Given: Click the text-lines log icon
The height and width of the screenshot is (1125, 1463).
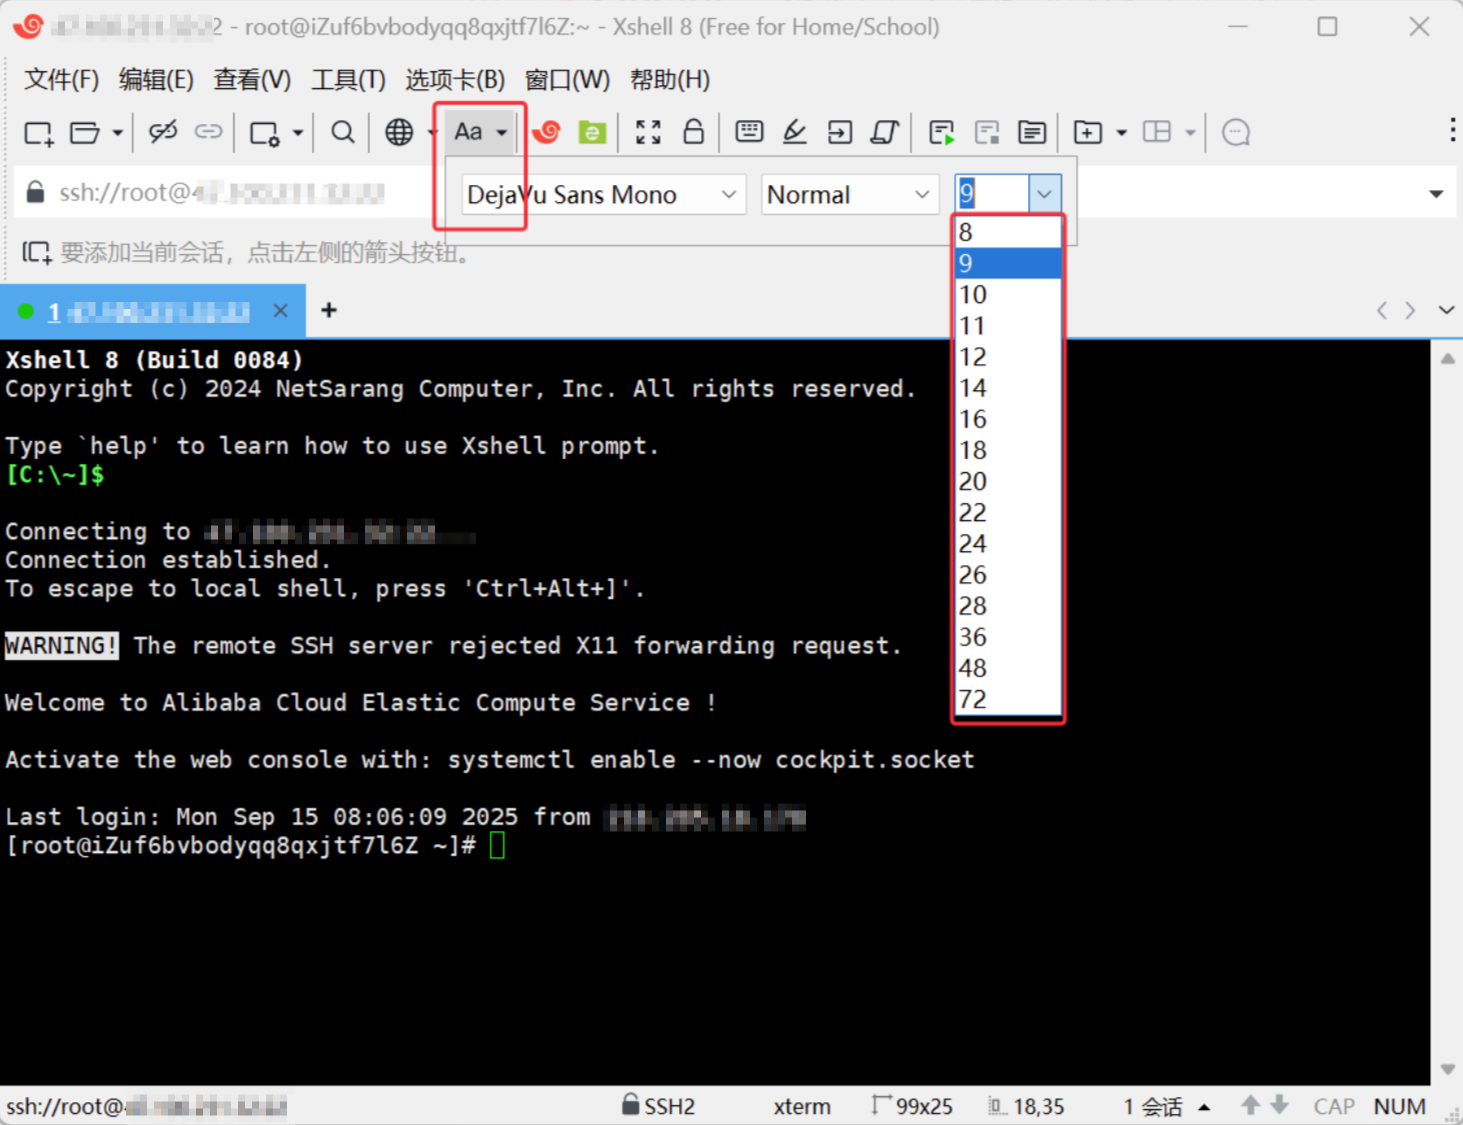Looking at the screenshot, I should tap(1032, 132).
